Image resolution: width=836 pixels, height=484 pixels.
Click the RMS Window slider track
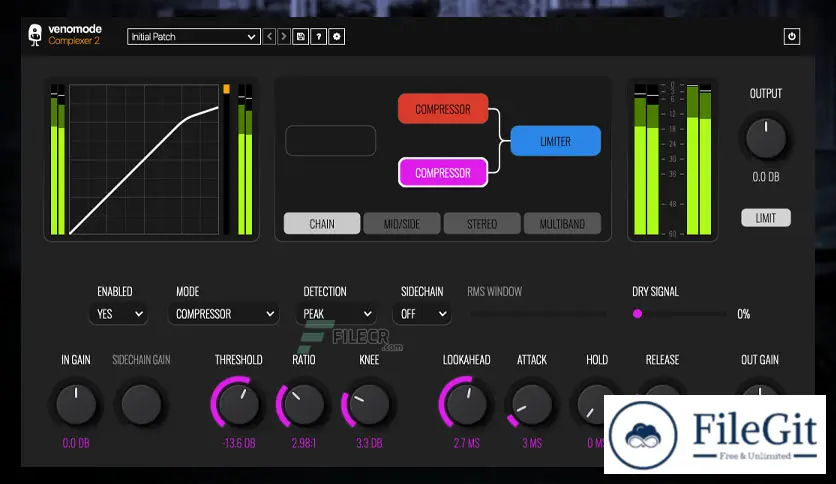[538, 314]
